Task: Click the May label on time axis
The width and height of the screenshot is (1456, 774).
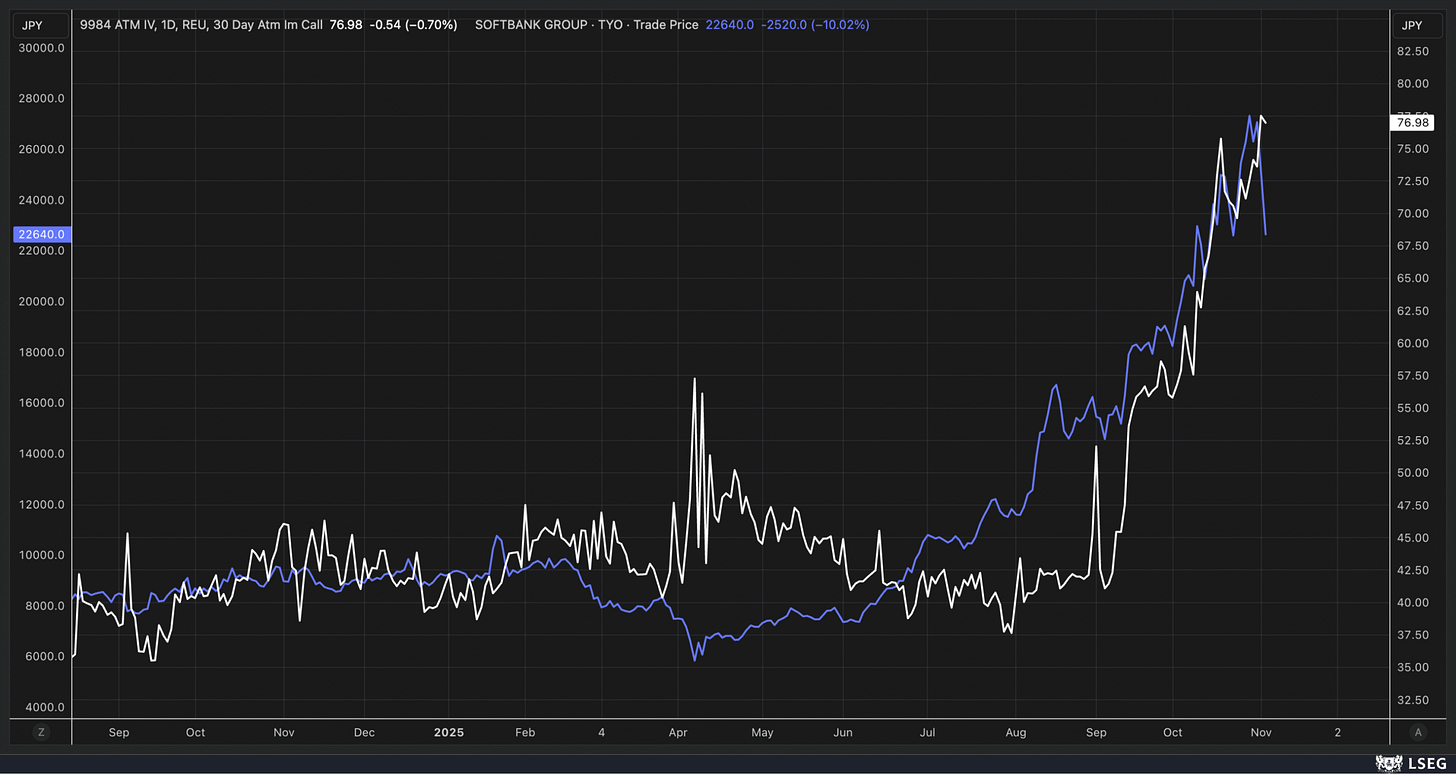Action: pos(762,732)
